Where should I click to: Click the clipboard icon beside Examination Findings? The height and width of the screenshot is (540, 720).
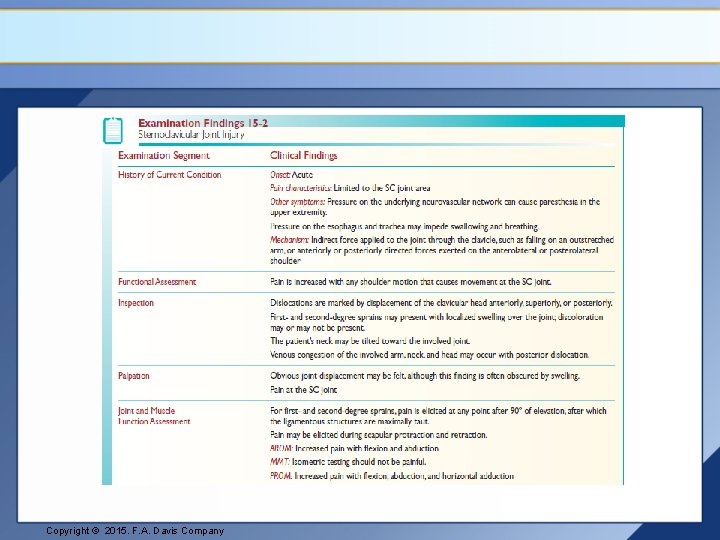coord(113,130)
